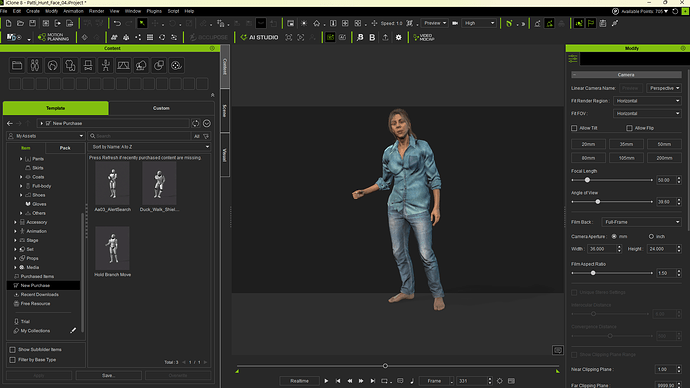Open the MyAssets dropdown
Screen dimensions: 690x388
pos(46,136)
